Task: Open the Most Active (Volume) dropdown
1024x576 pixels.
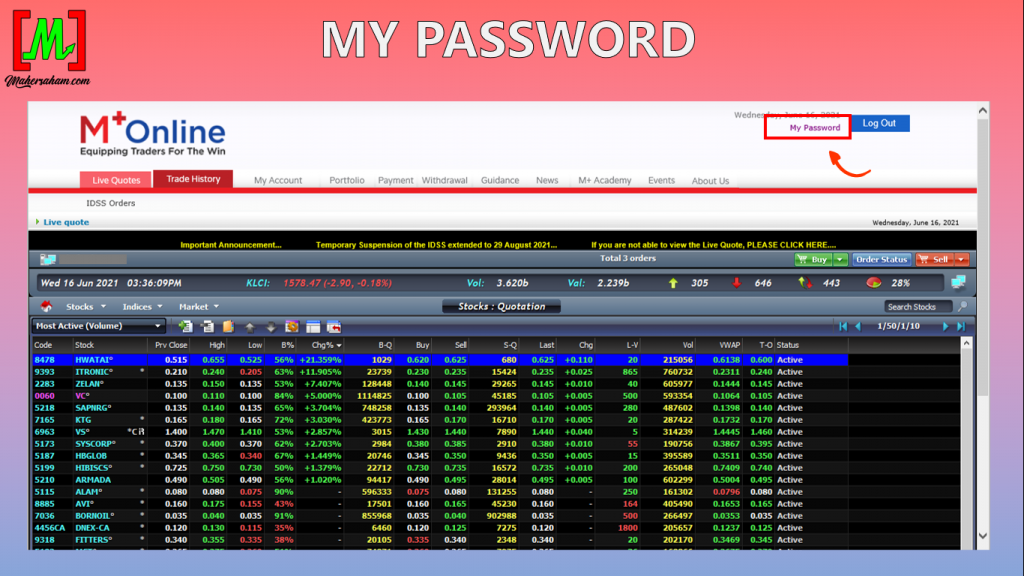Action: click(x=99, y=326)
